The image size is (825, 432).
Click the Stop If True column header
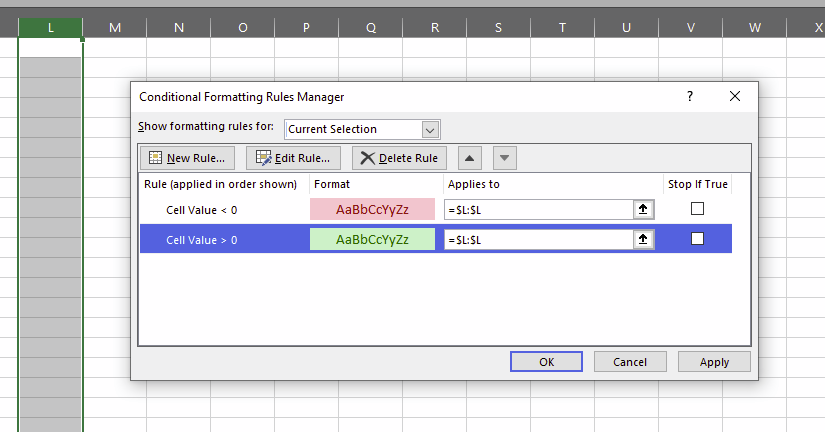tap(698, 184)
